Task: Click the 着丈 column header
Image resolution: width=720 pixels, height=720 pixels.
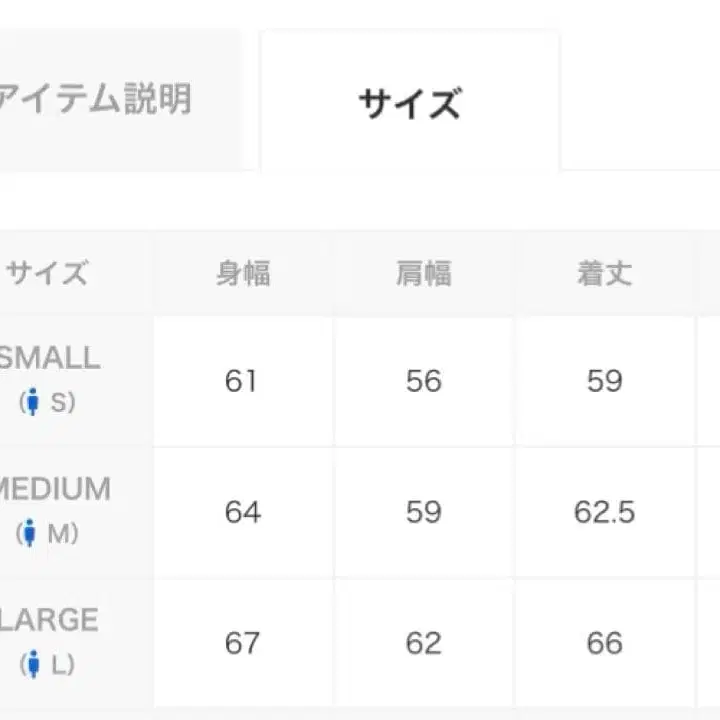Action: [x=604, y=273]
